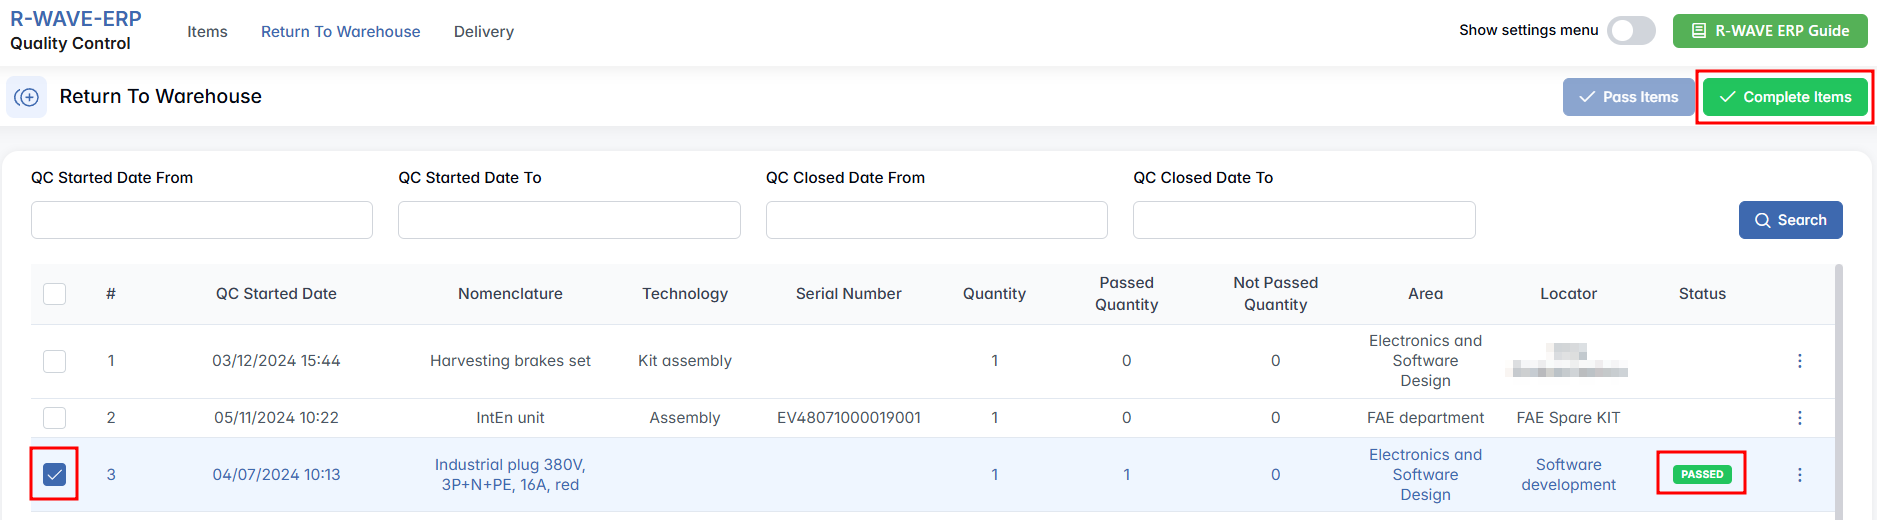Tick the select-all checkbox in table header
1877x520 pixels.
[x=55, y=294]
